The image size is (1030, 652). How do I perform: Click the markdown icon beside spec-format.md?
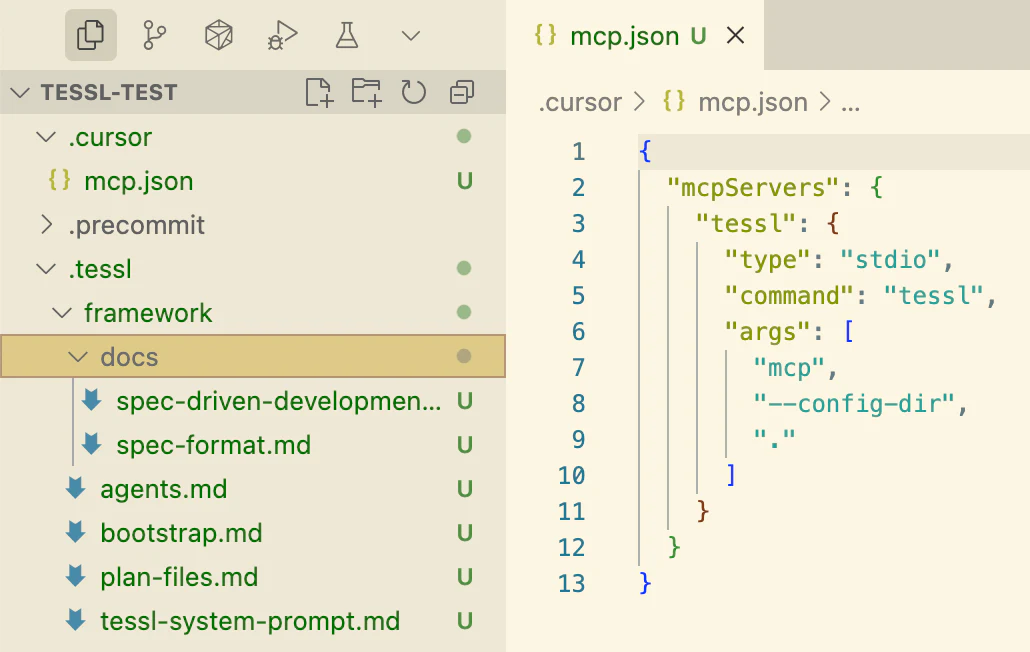click(x=92, y=444)
